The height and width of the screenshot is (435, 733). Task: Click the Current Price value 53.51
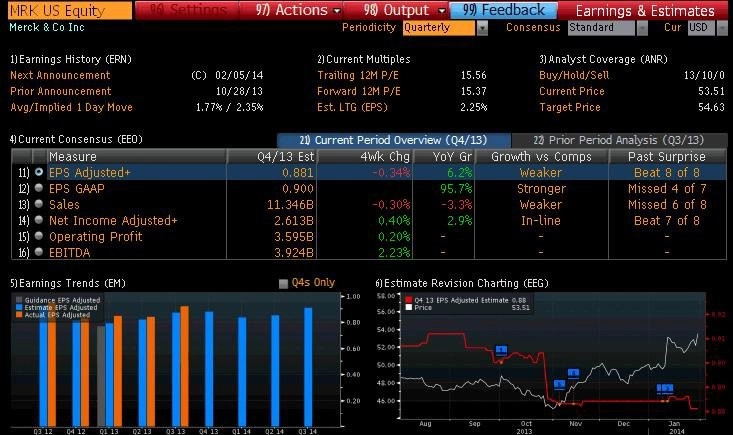[711, 91]
